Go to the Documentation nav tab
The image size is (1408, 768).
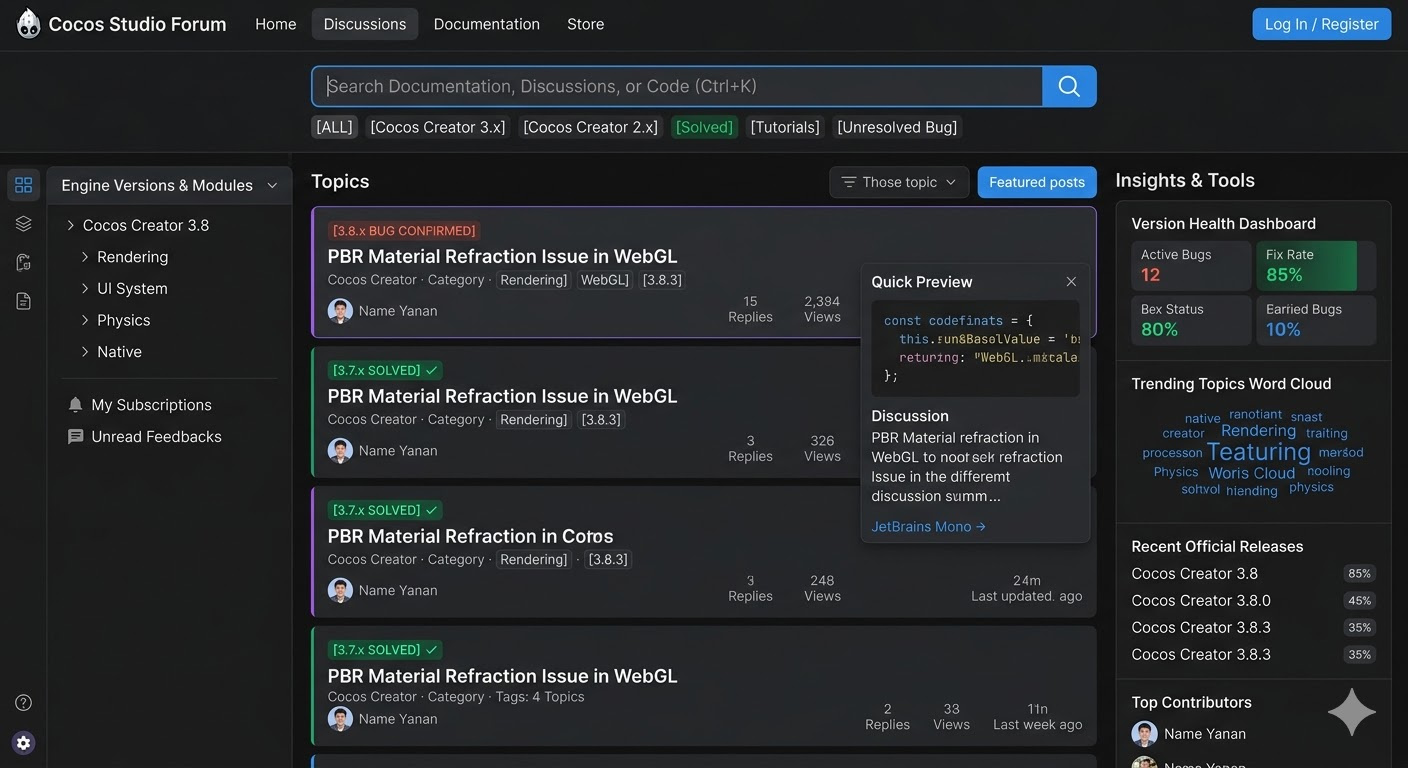tap(486, 24)
